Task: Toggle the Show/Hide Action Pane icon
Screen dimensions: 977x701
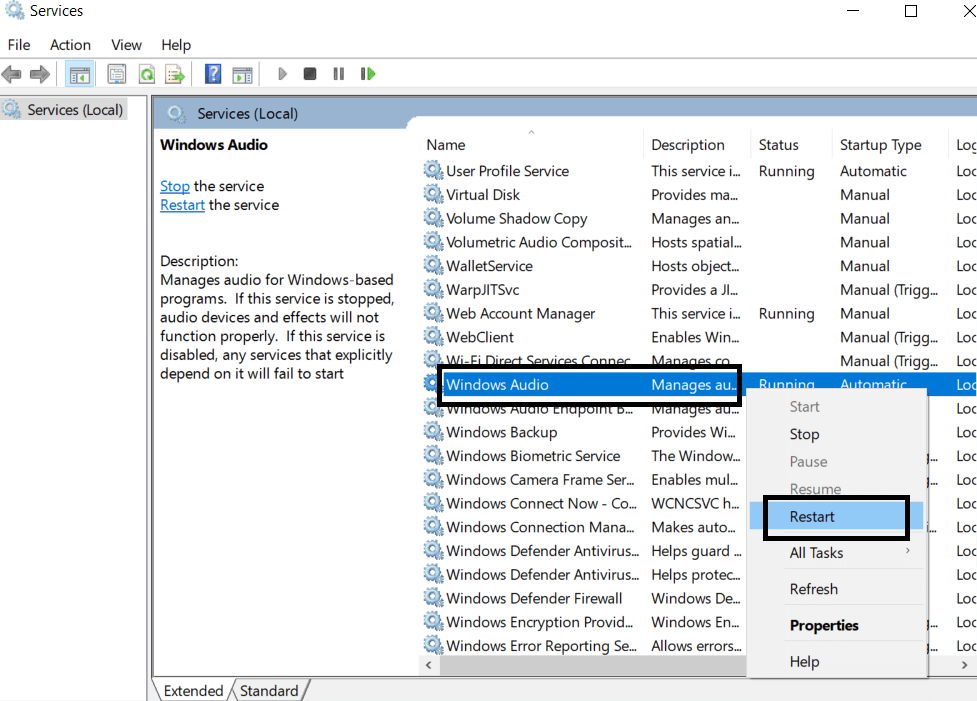Action: click(242, 75)
